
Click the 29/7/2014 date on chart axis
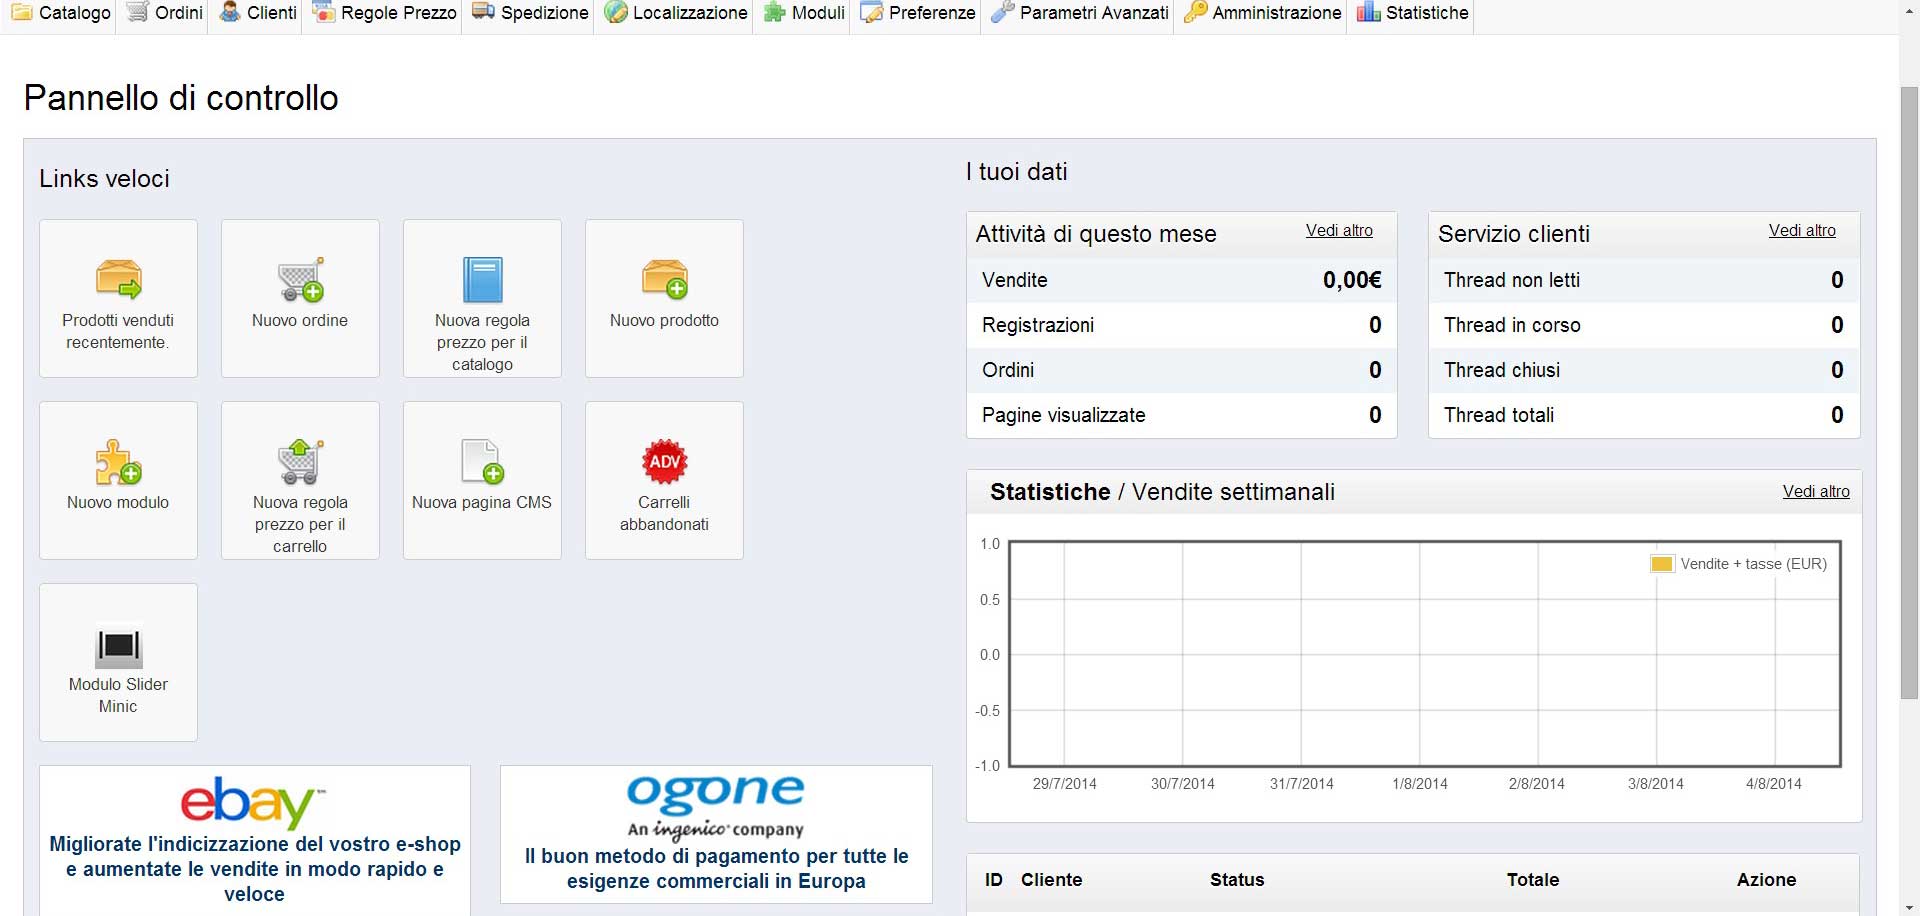coord(1064,784)
